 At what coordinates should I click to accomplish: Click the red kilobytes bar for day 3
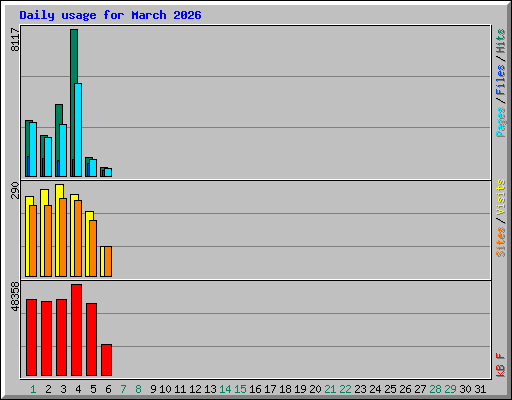[x=61, y=337]
